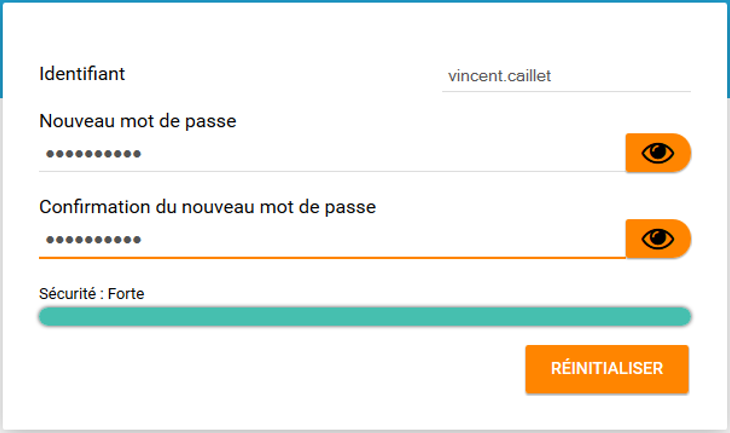Click the Confirmation du nouveau mot de passe label
Viewport: 730px width, 433px height.
[208, 207]
